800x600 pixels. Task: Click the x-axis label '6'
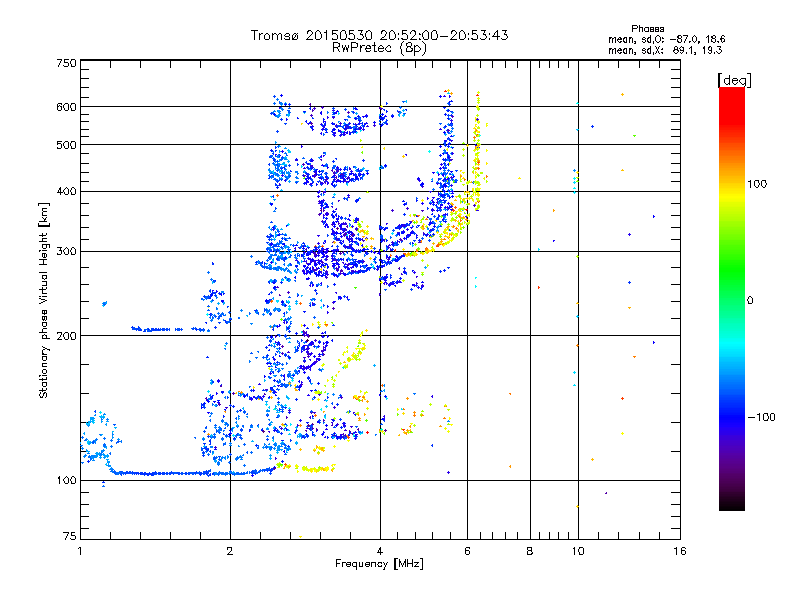coord(467,551)
